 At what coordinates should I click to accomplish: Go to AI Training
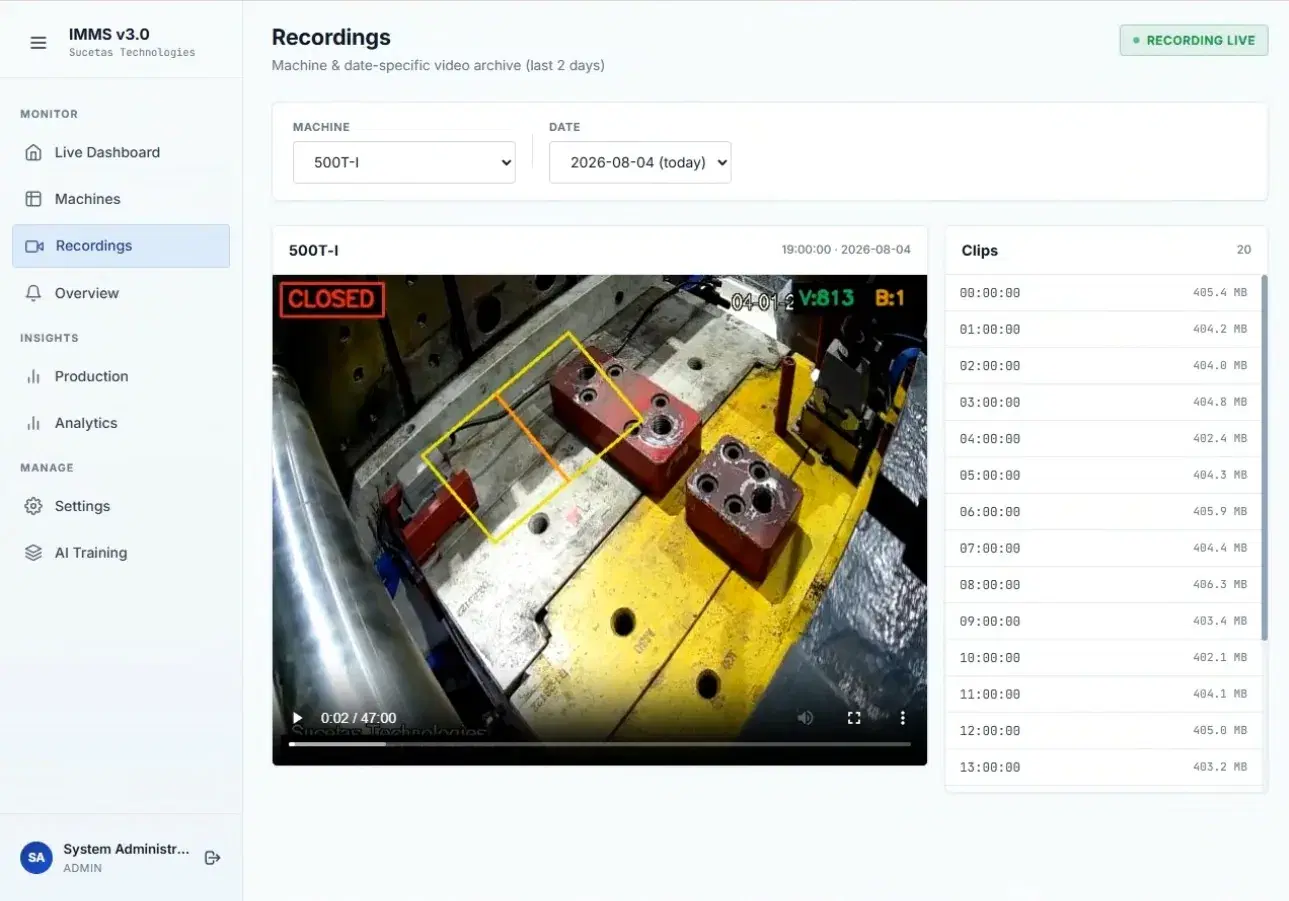121,553
